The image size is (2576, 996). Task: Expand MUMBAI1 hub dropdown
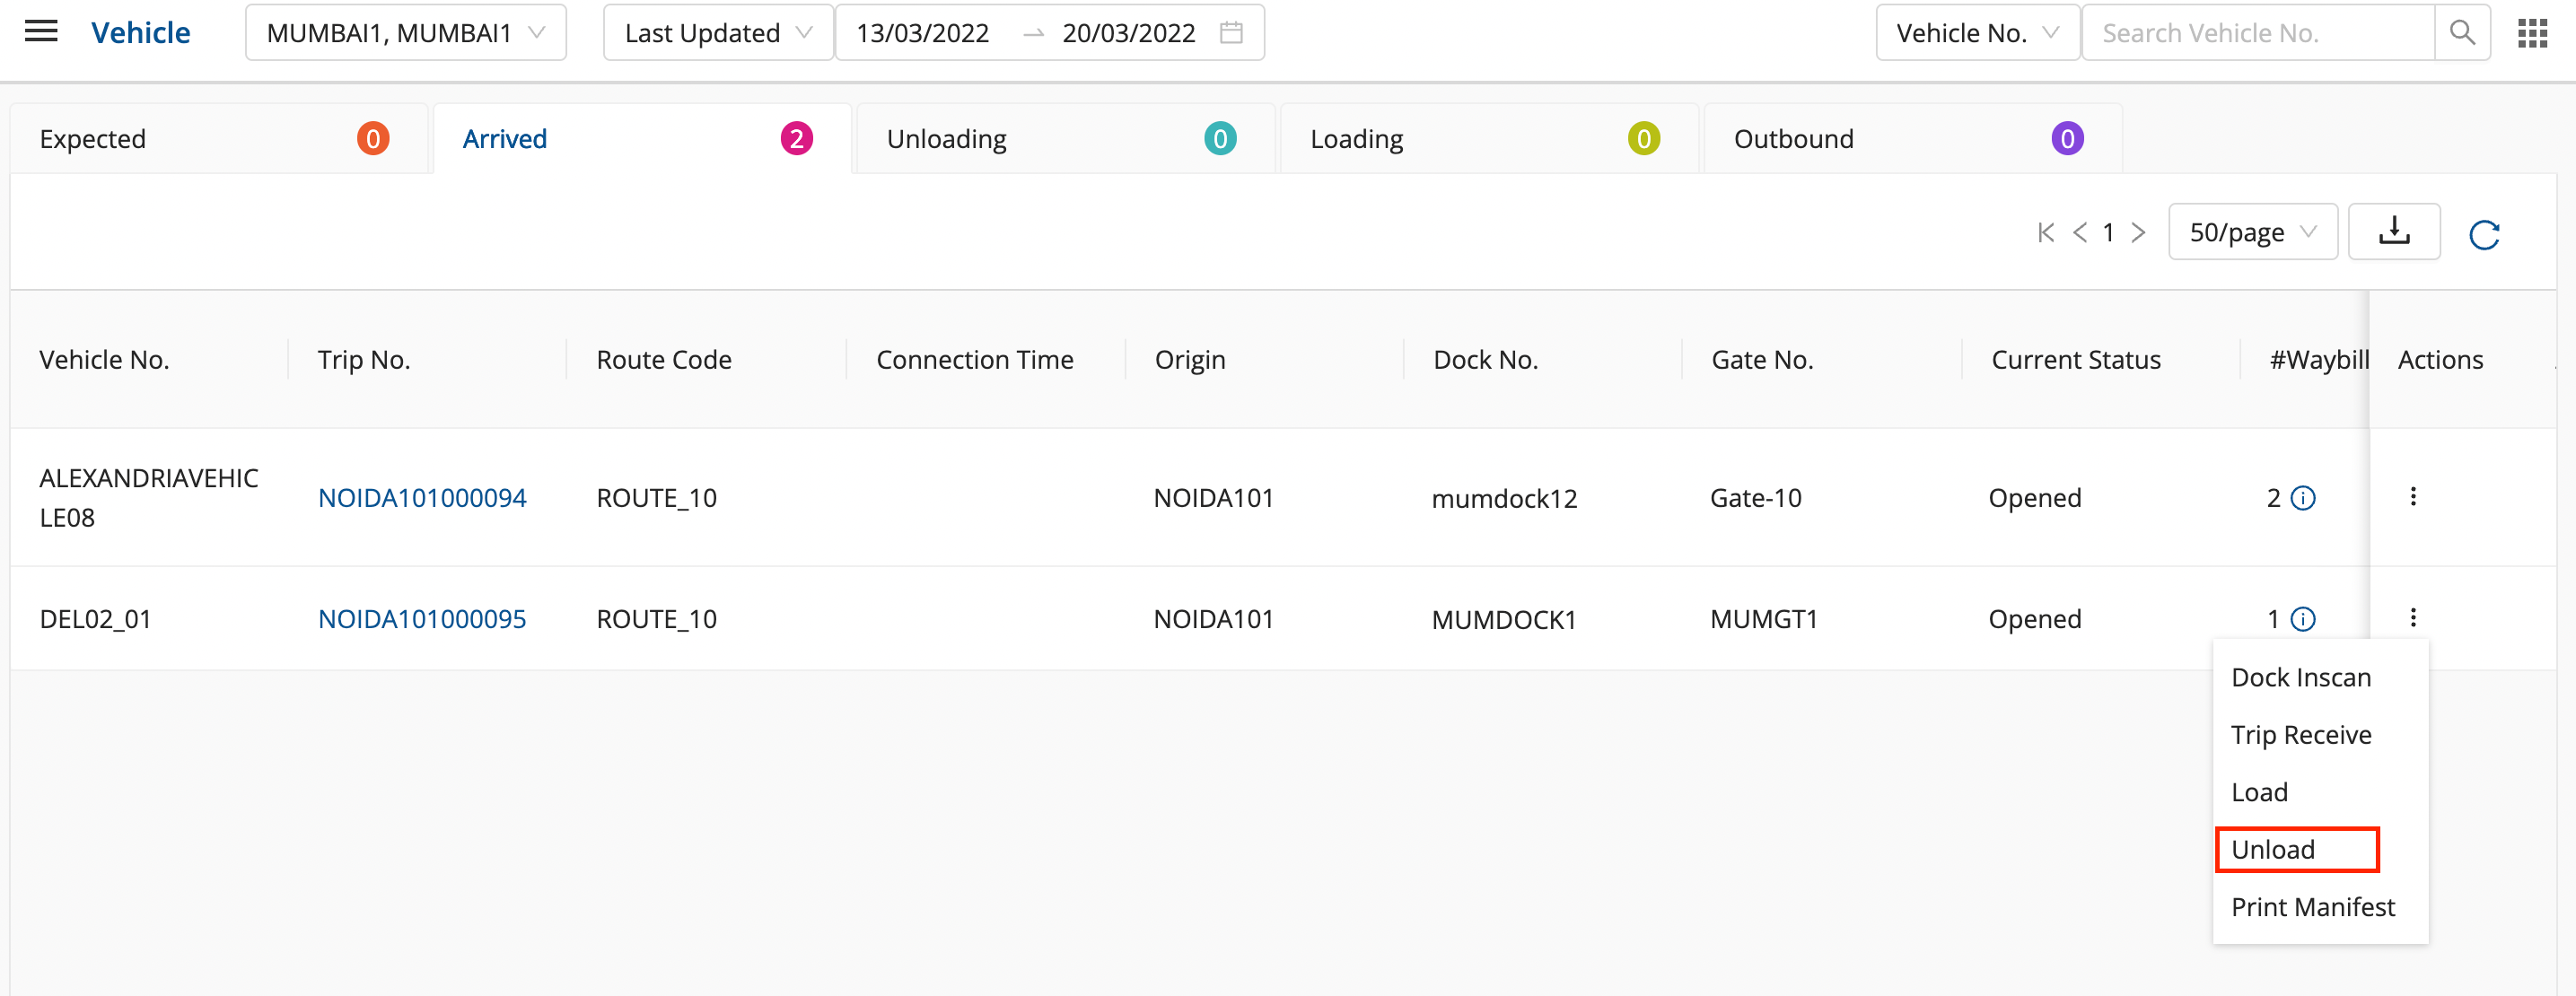point(405,33)
